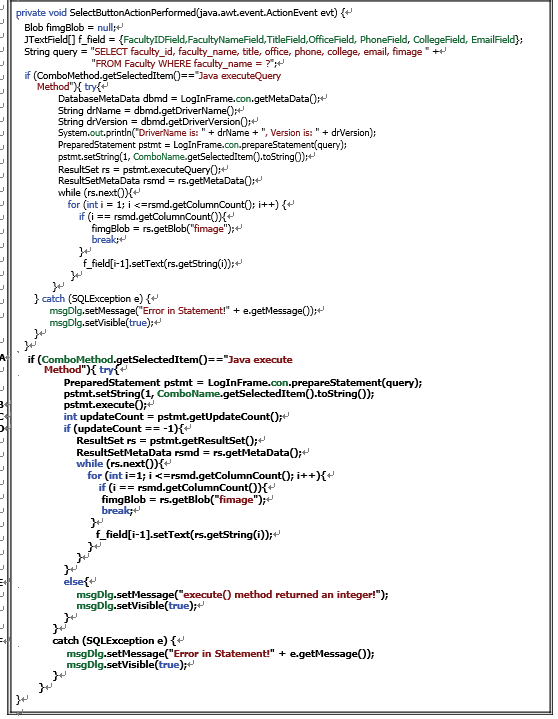Click the first pstmt.executeQuery line
The height and width of the screenshot is (719, 558).
(139, 170)
